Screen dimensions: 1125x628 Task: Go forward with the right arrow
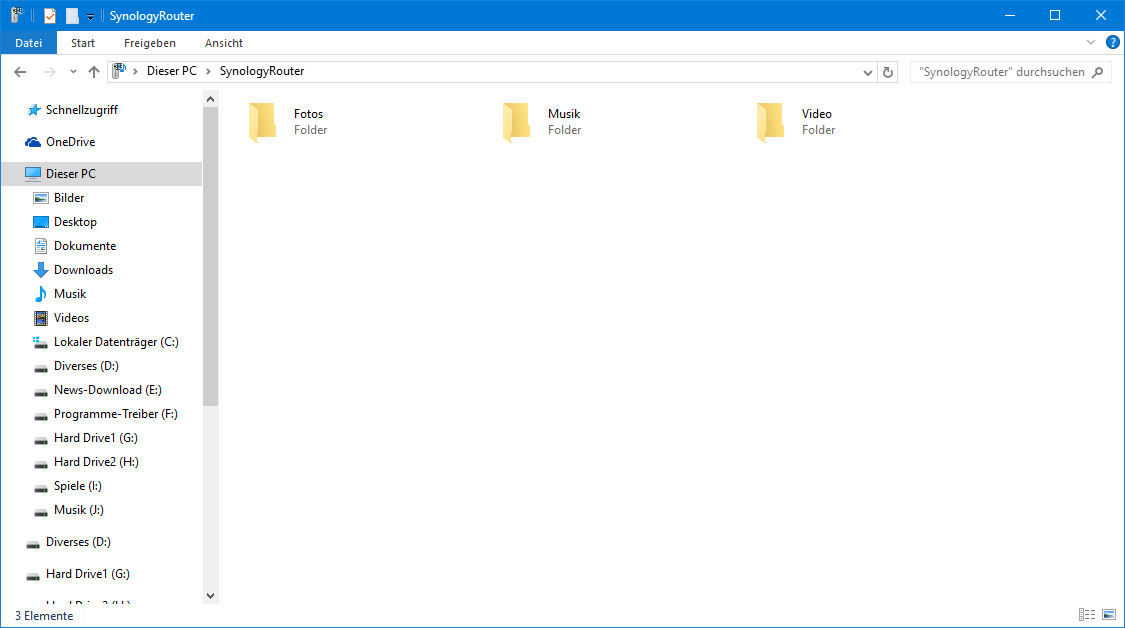point(50,72)
